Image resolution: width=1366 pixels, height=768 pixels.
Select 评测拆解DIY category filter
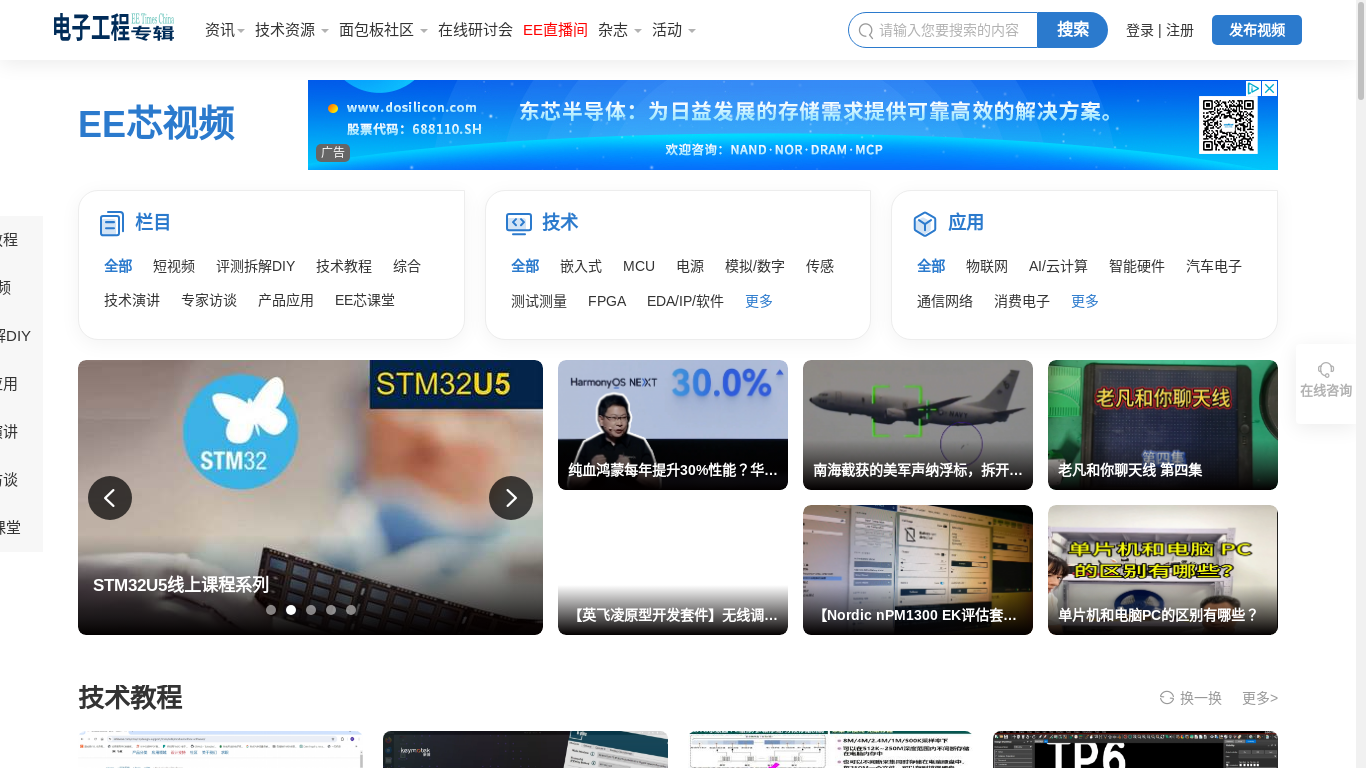click(256, 266)
